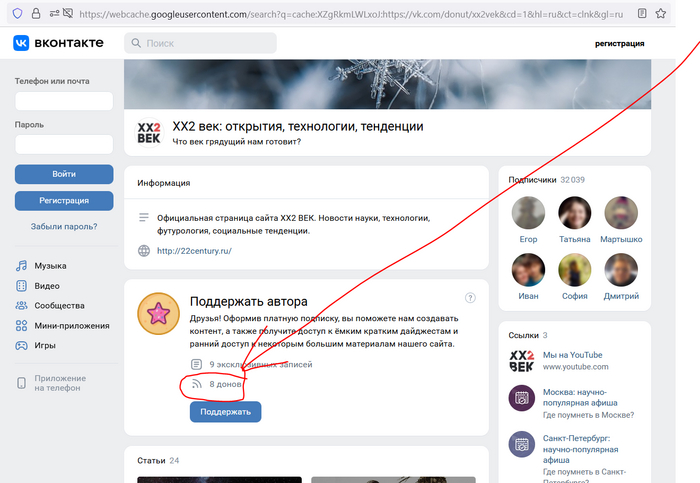Click the snowflake cover image
This screenshot has width=700, height=483.
pyautogui.click(x=388, y=84)
